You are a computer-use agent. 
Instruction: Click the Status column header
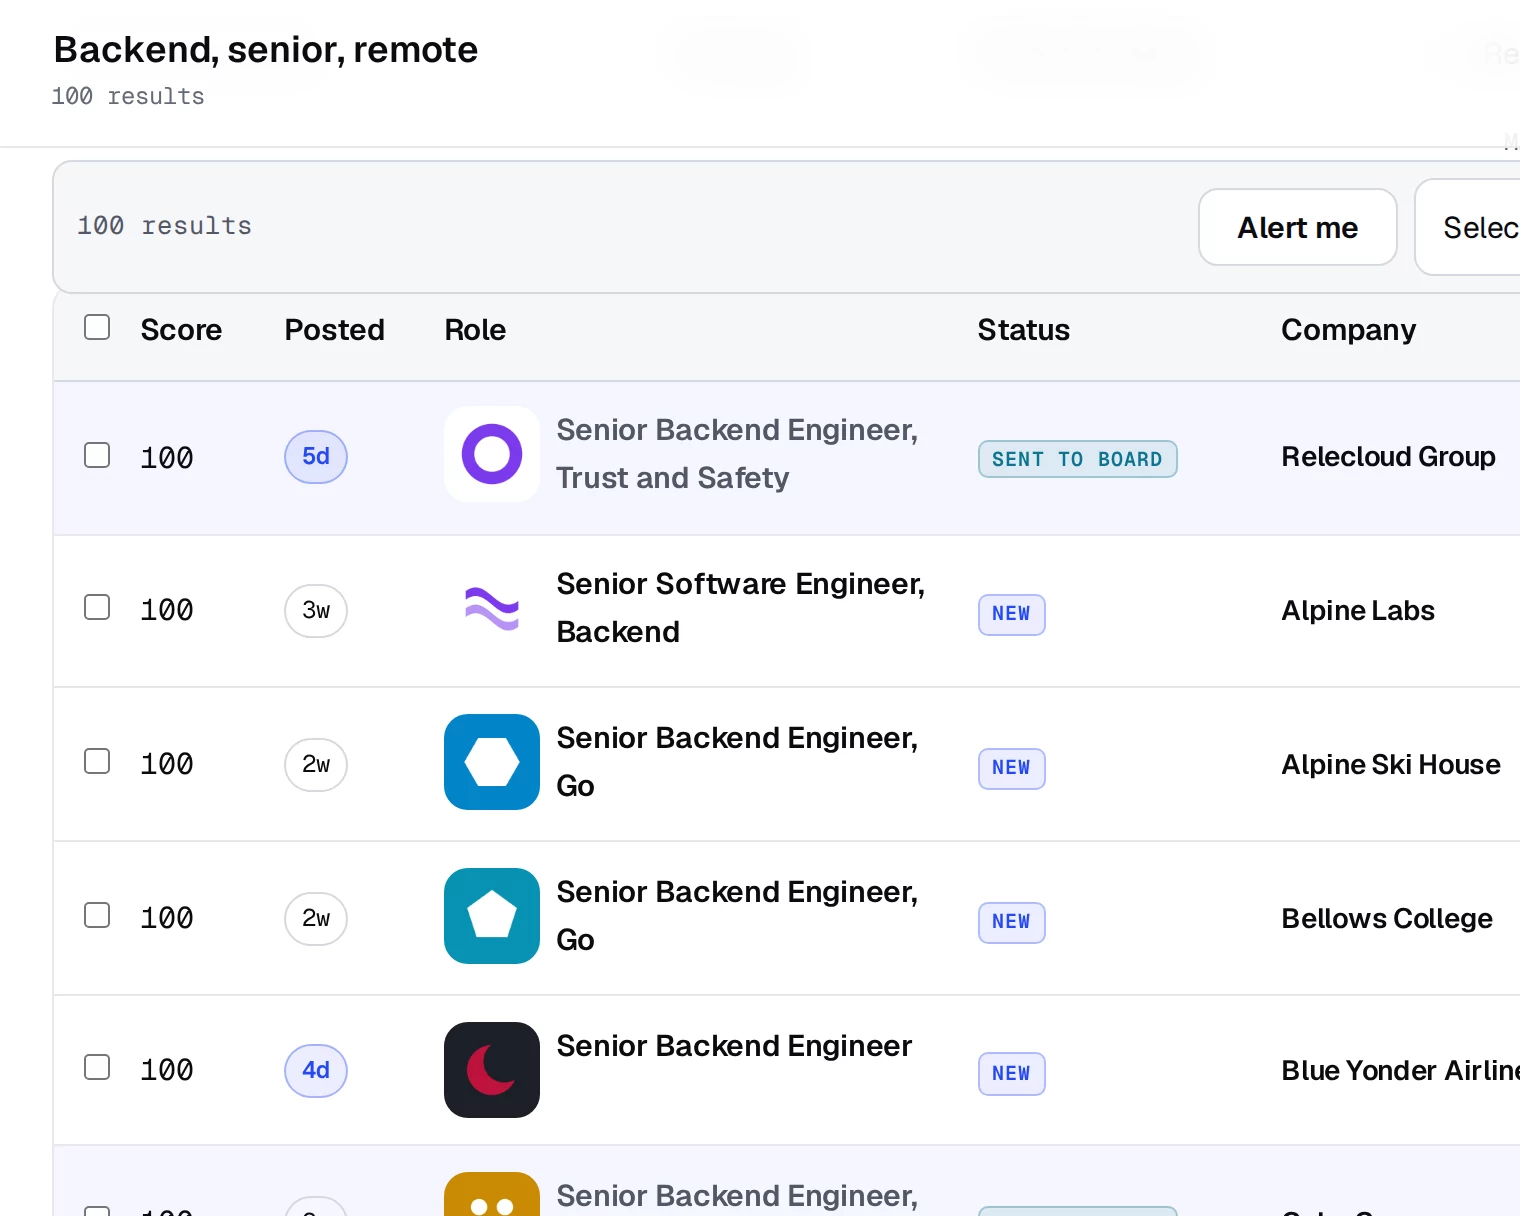point(1024,330)
